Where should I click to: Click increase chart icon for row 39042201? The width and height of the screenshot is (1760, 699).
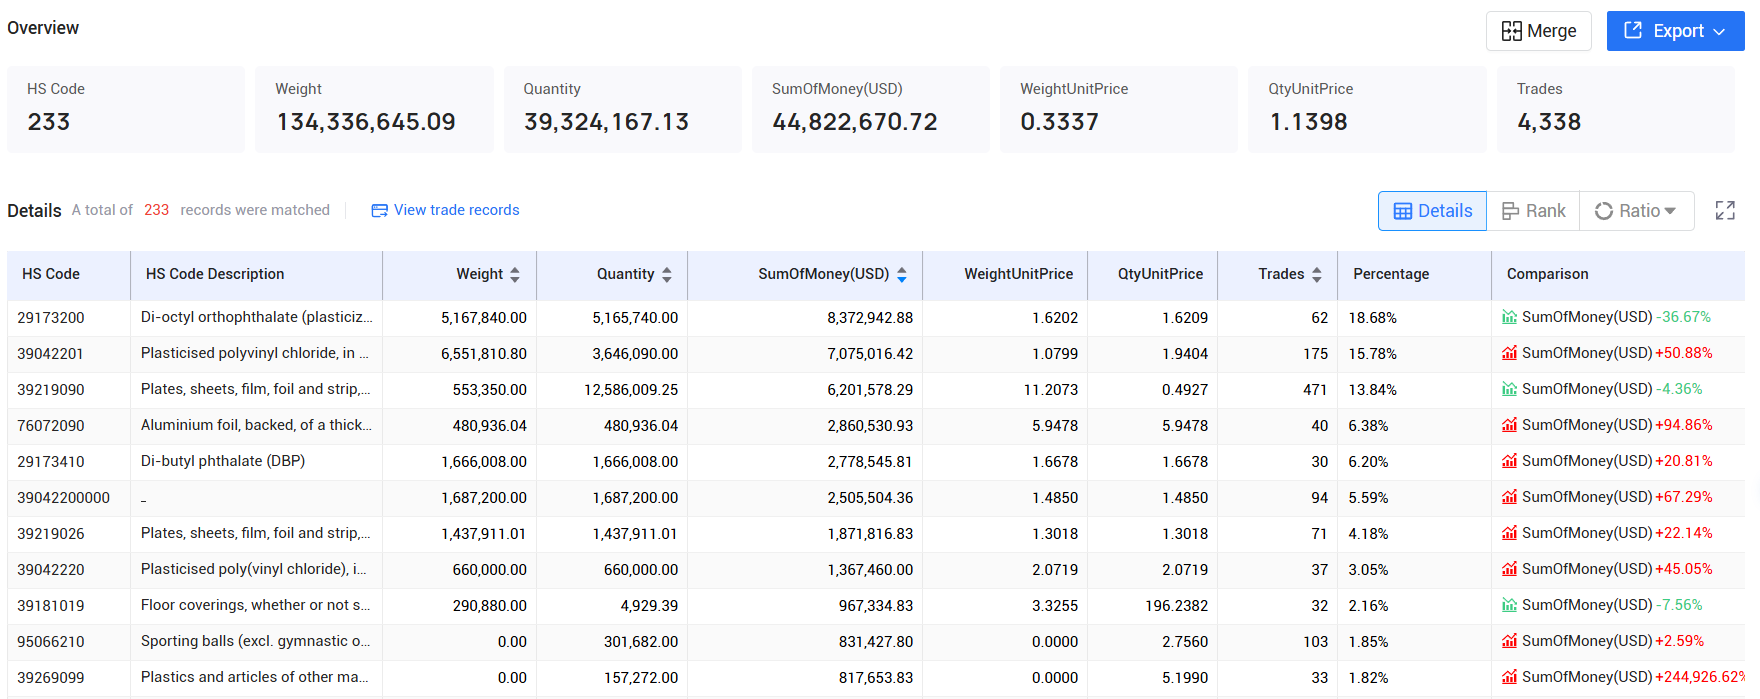pyautogui.click(x=1510, y=353)
